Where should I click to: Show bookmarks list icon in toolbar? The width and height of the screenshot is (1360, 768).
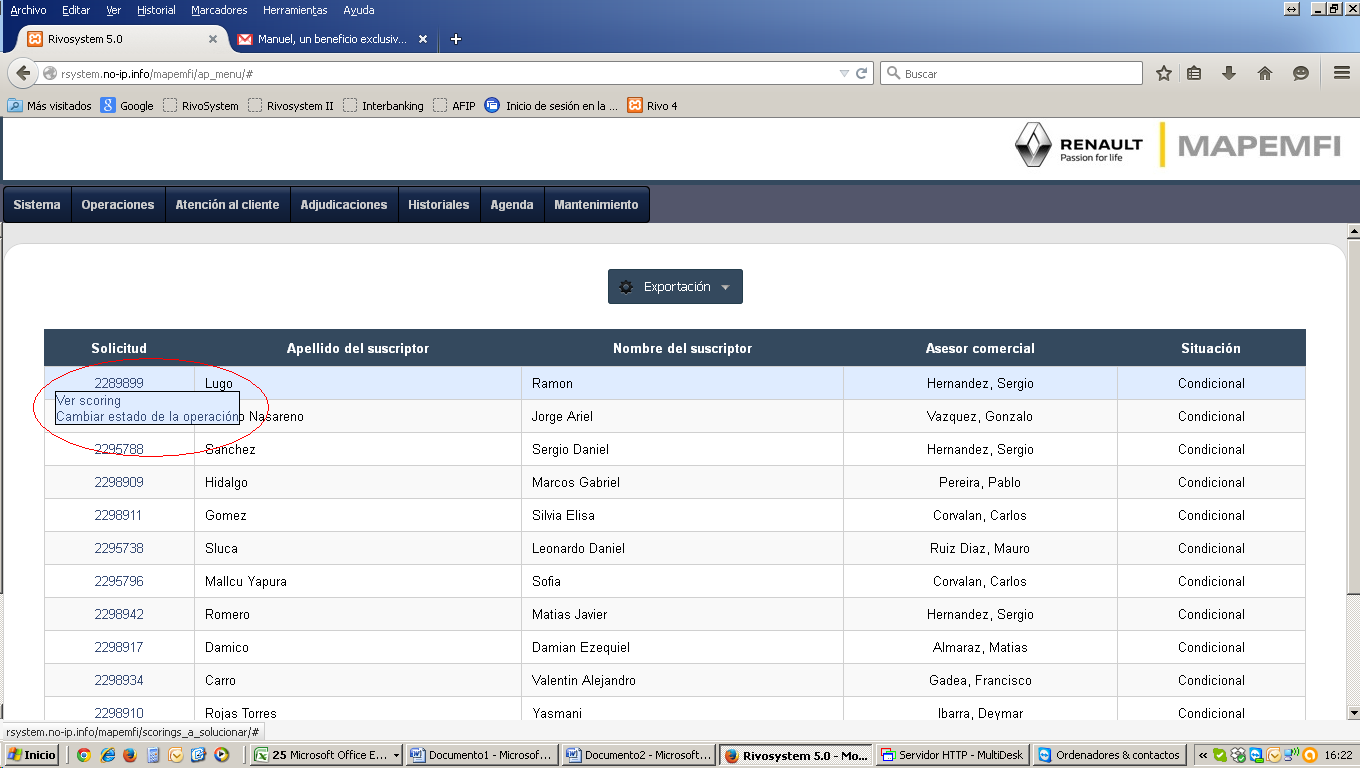[1194, 73]
